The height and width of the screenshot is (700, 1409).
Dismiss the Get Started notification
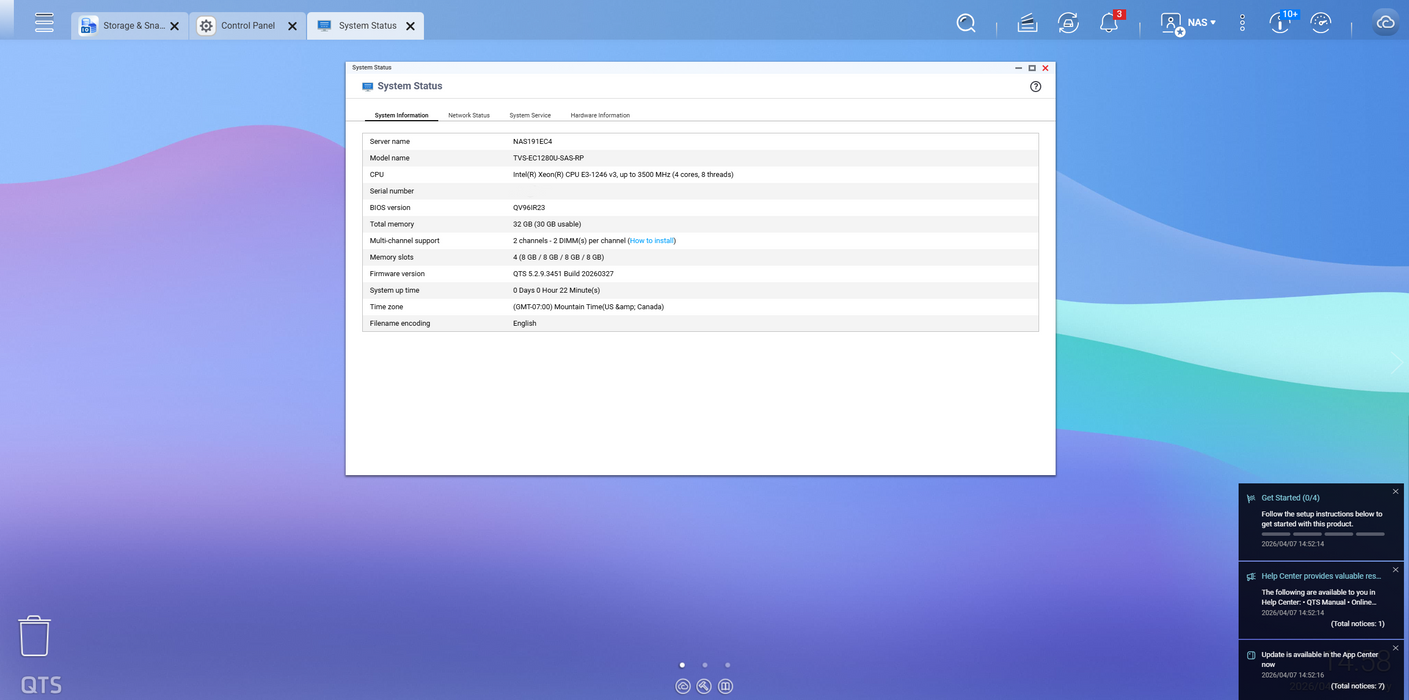click(1396, 491)
